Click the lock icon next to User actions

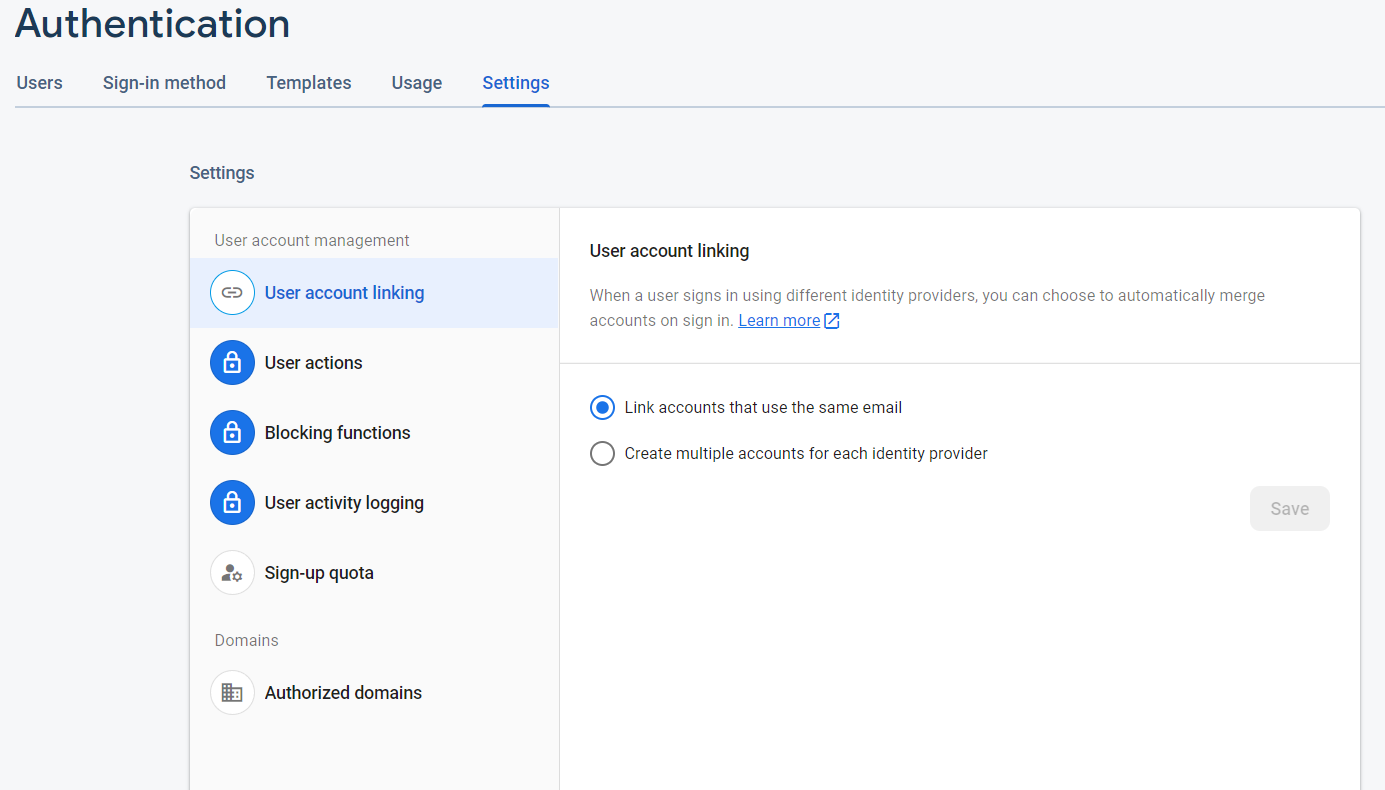coord(232,363)
